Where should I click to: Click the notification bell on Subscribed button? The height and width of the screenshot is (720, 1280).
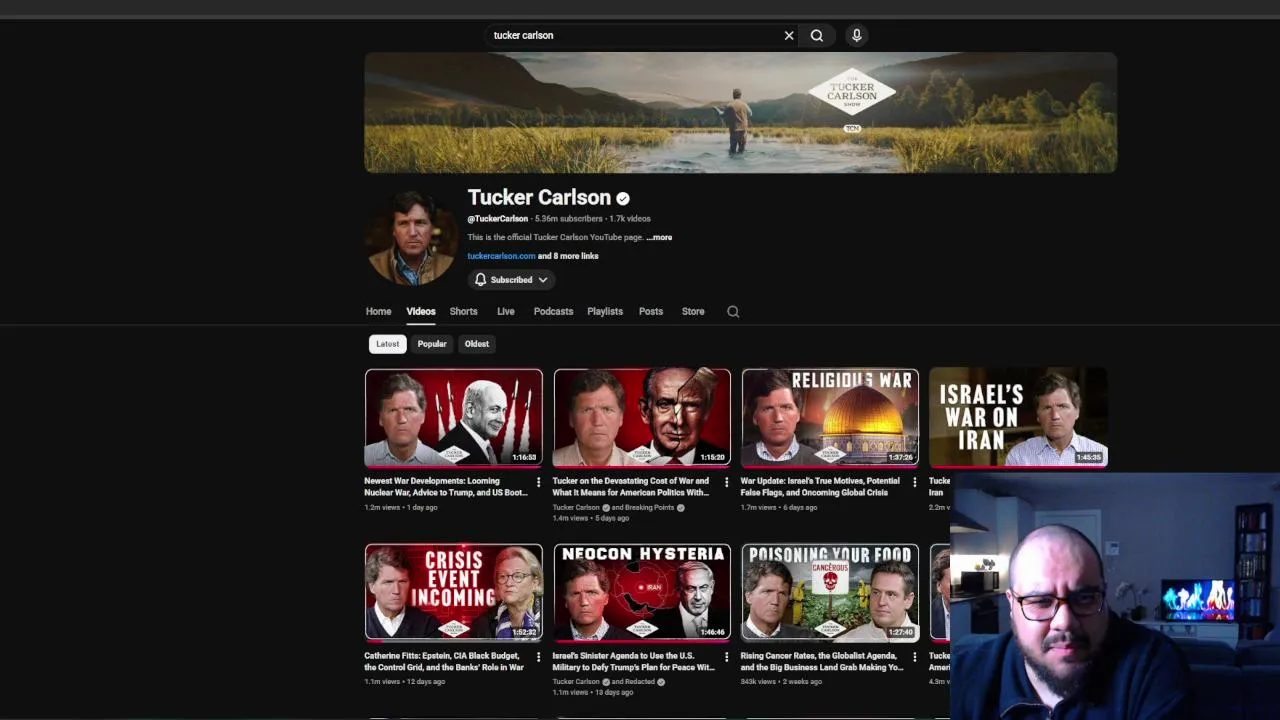[x=480, y=280]
